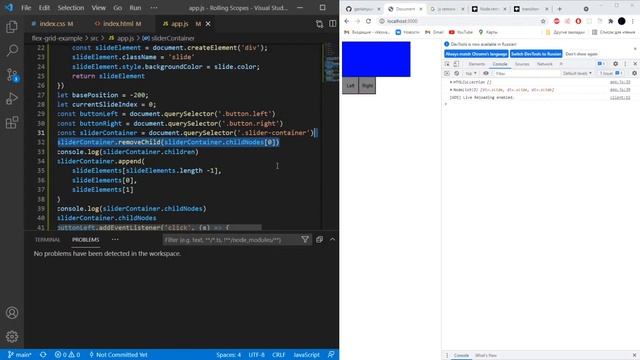640x360 pixels.
Task: Click the Right slider button on the page
Action: tap(367, 85)
